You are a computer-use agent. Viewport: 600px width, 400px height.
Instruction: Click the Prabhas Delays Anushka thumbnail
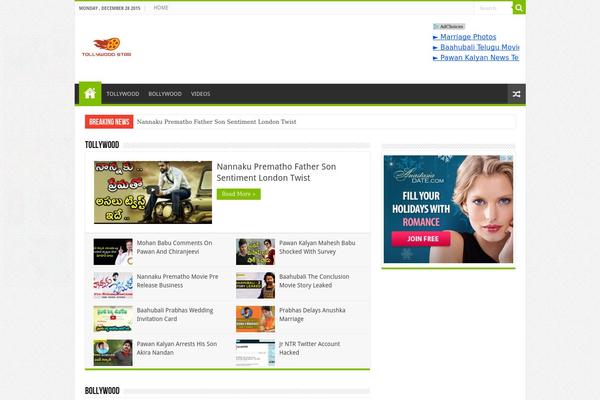[x=256, y=319]
